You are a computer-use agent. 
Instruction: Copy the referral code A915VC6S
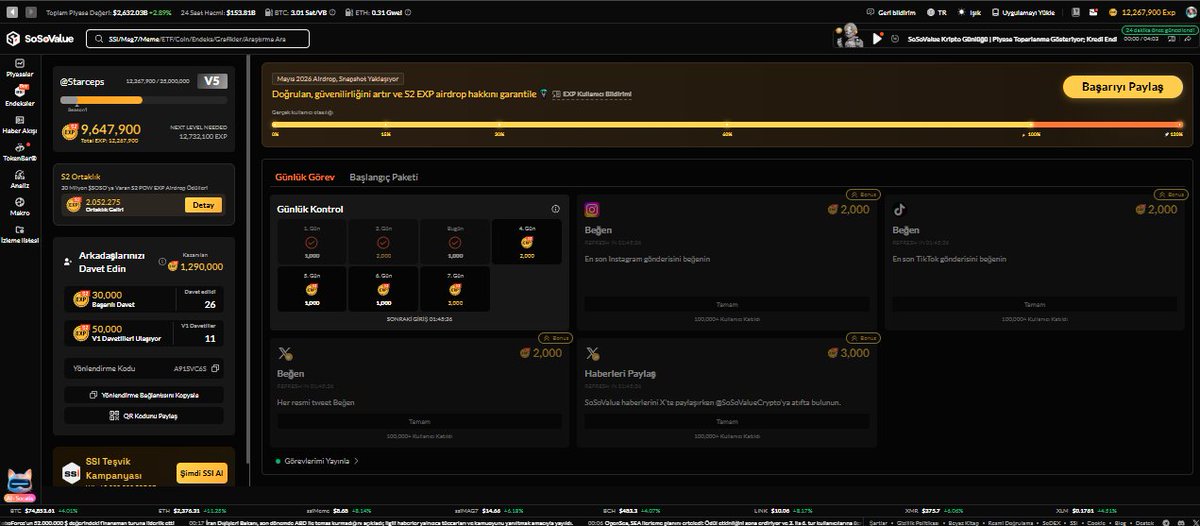[x=214, y=368]
